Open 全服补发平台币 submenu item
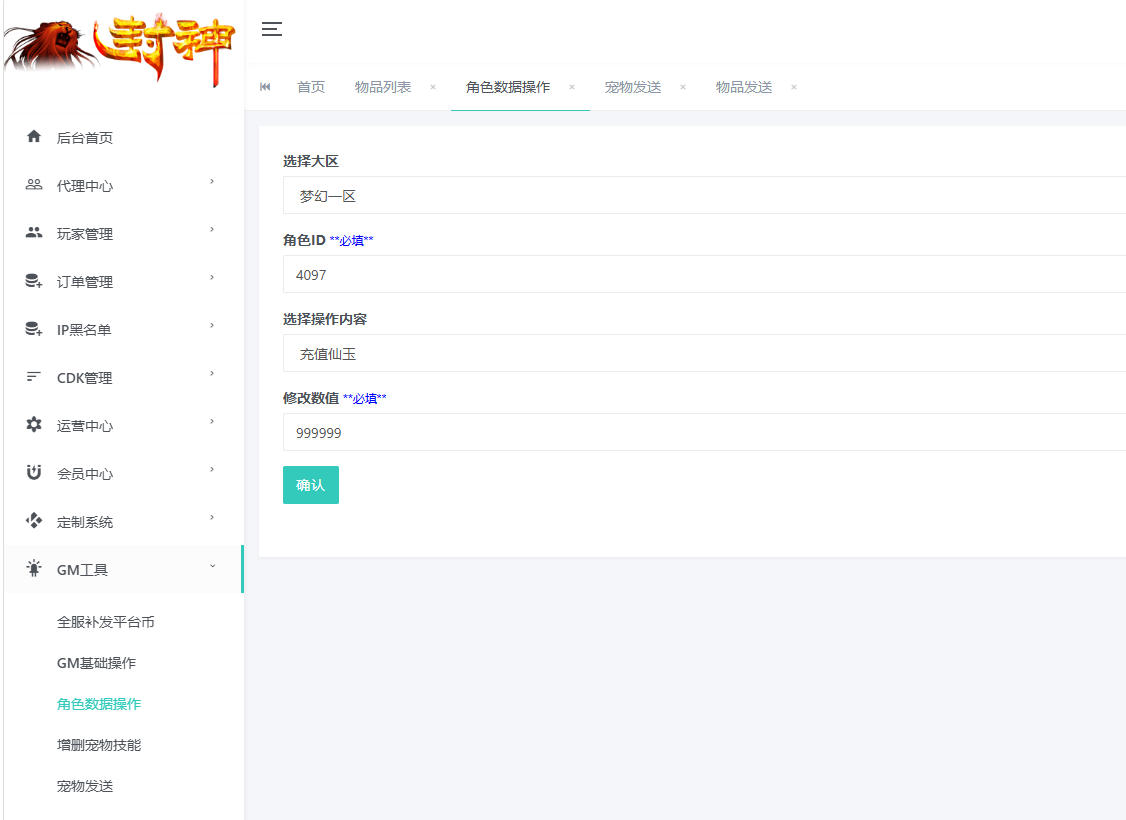The height and width of the screenshot is (820, 1126). pyautogui.click(x=106, y=622)
